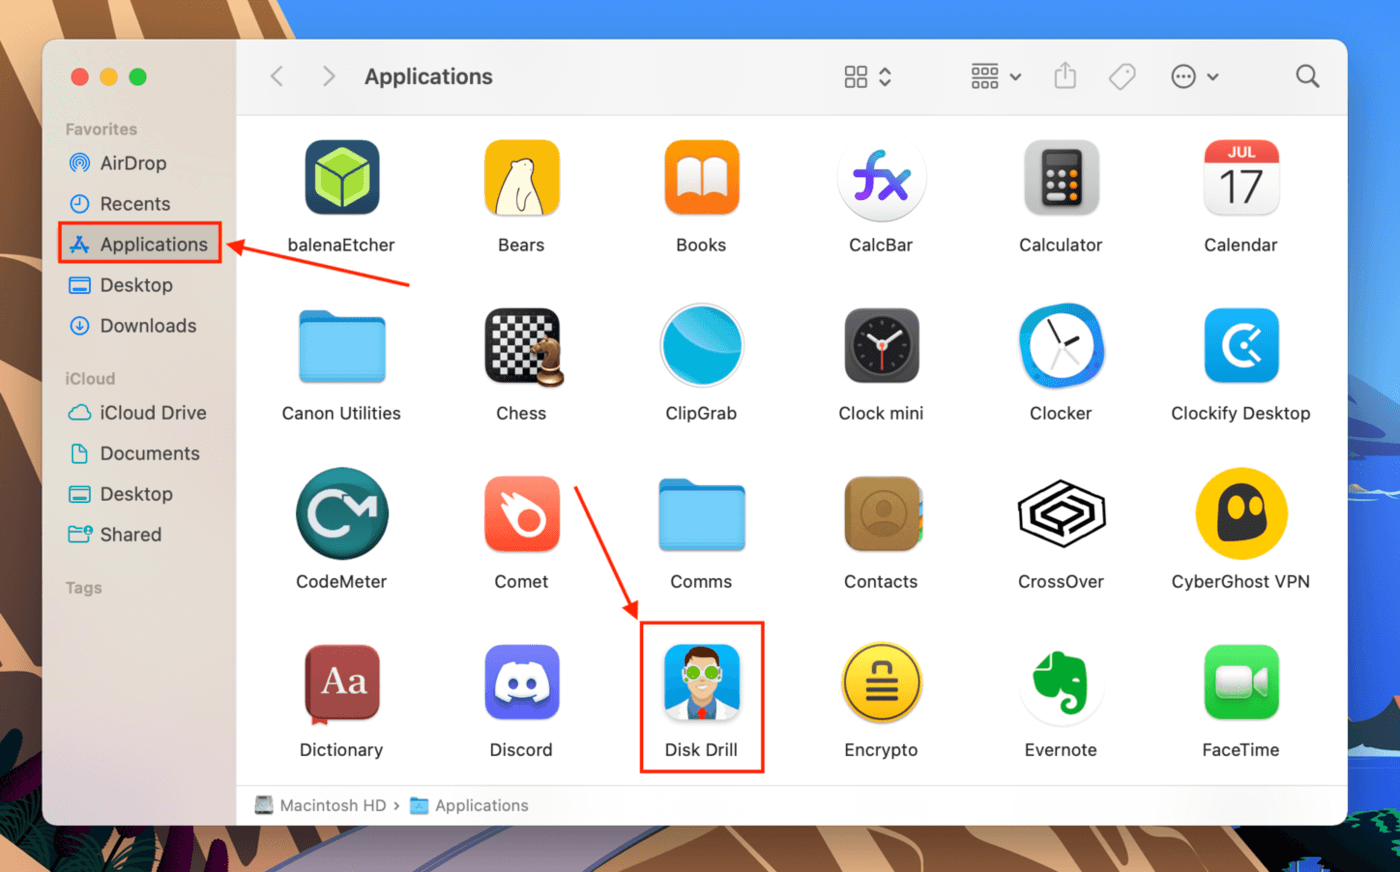This screenshot has height=872, width=1400.
Task: Select the CyberGhost VPN app icon
Action: coord(1241,514)
